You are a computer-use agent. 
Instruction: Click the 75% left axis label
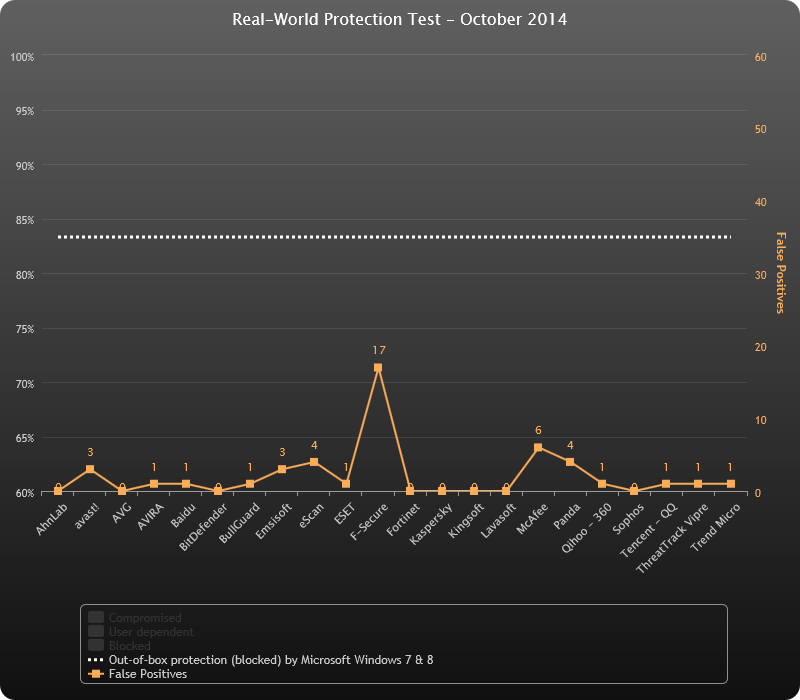click(x=24, y=329)
